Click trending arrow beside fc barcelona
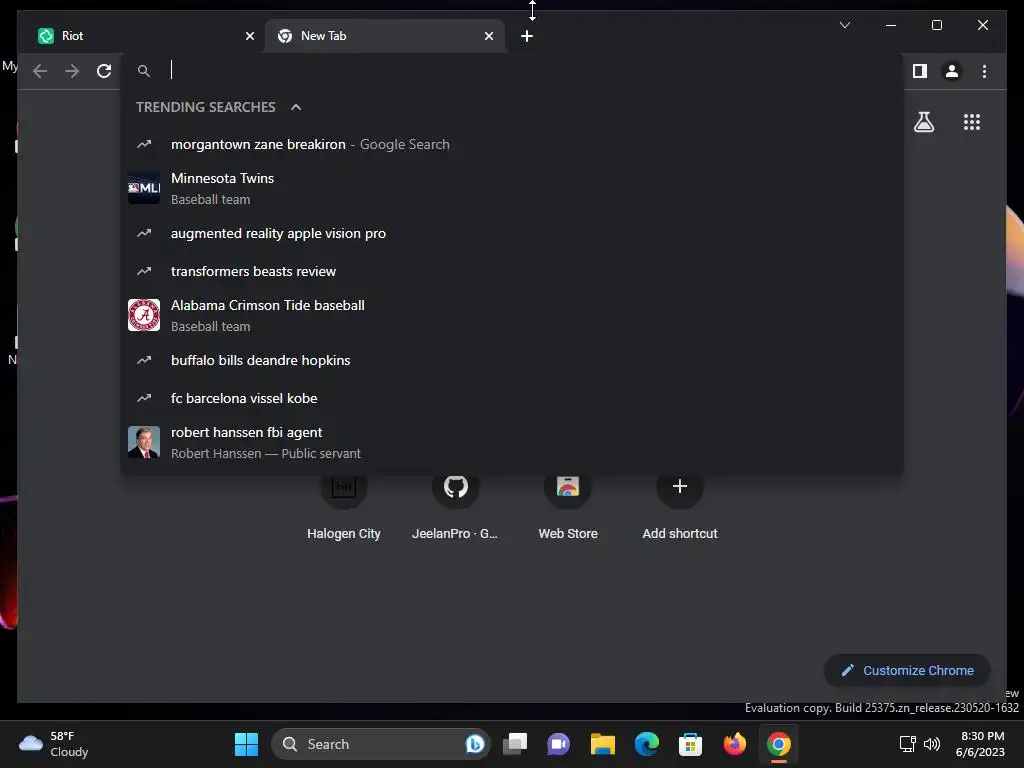This screenshot has width=1024, height=768. tap(144, 398)
